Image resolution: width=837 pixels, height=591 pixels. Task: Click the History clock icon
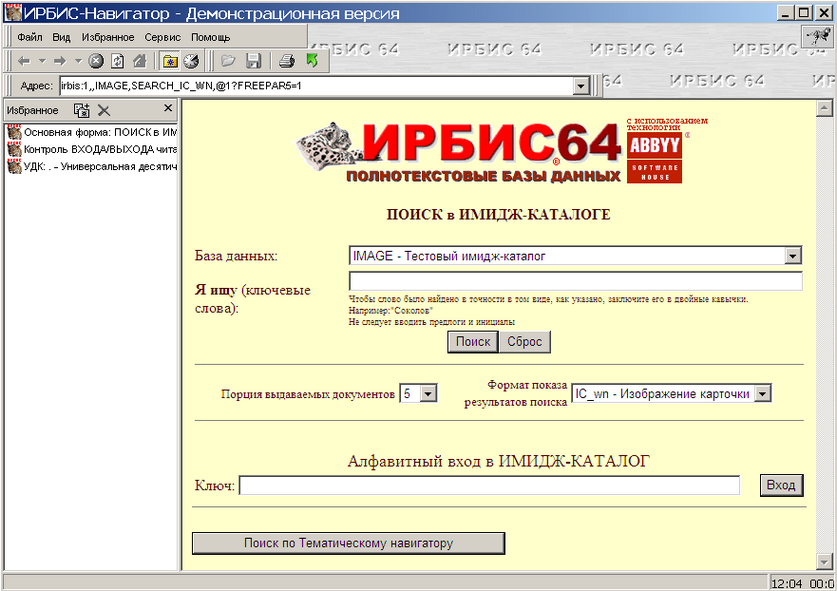pos(190,61)
